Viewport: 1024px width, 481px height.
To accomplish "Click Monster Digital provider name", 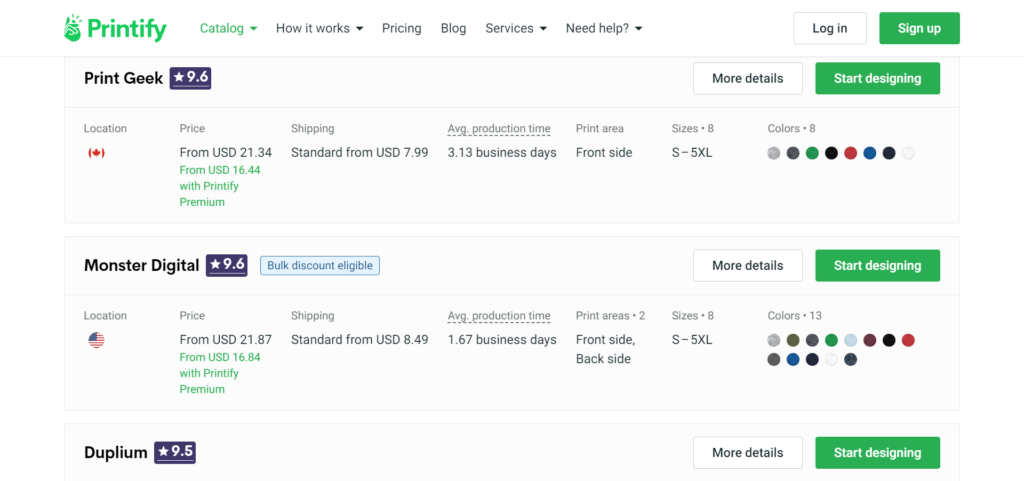I will (x=142, y=266).
